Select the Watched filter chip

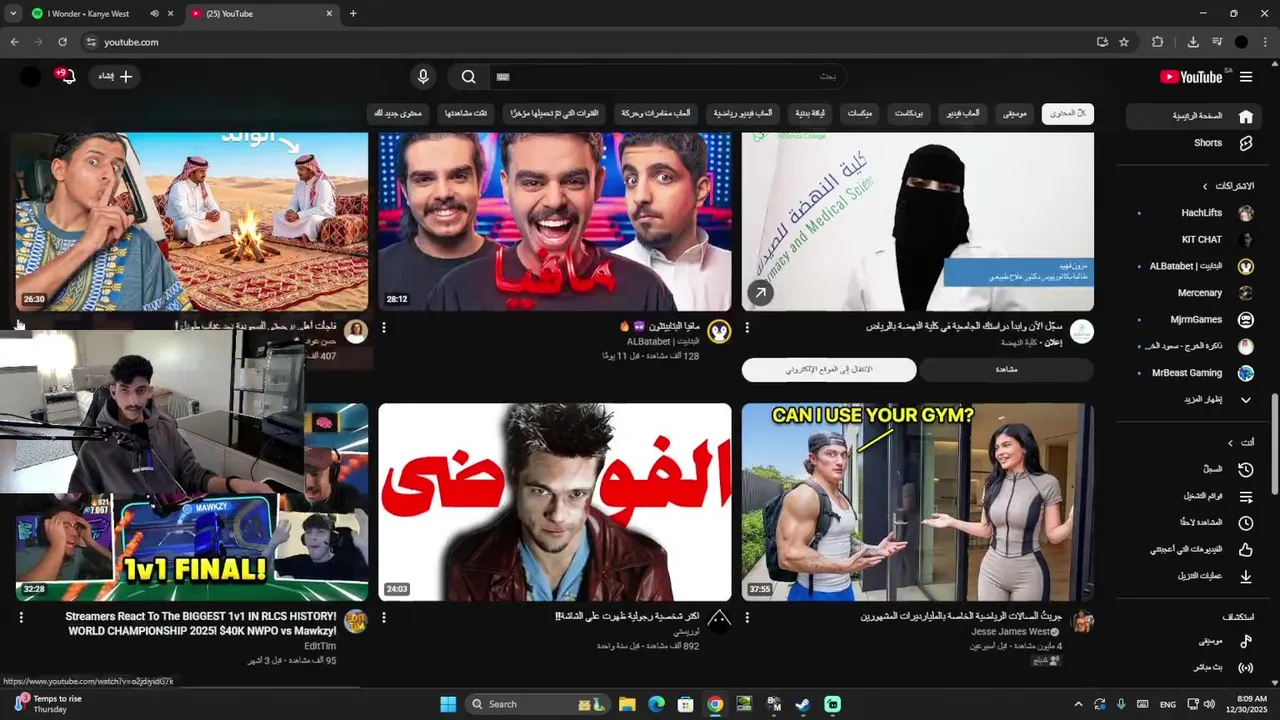(x=466, y=114)
